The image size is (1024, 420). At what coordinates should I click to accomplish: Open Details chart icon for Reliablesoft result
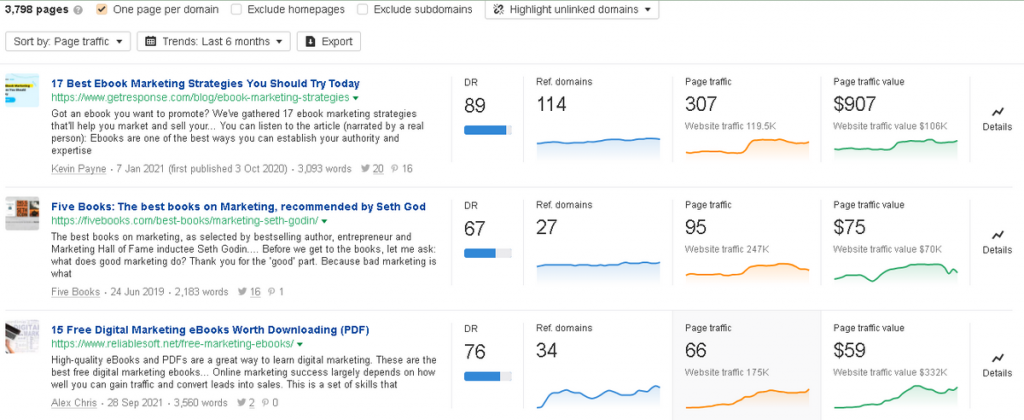coord(997,358)
